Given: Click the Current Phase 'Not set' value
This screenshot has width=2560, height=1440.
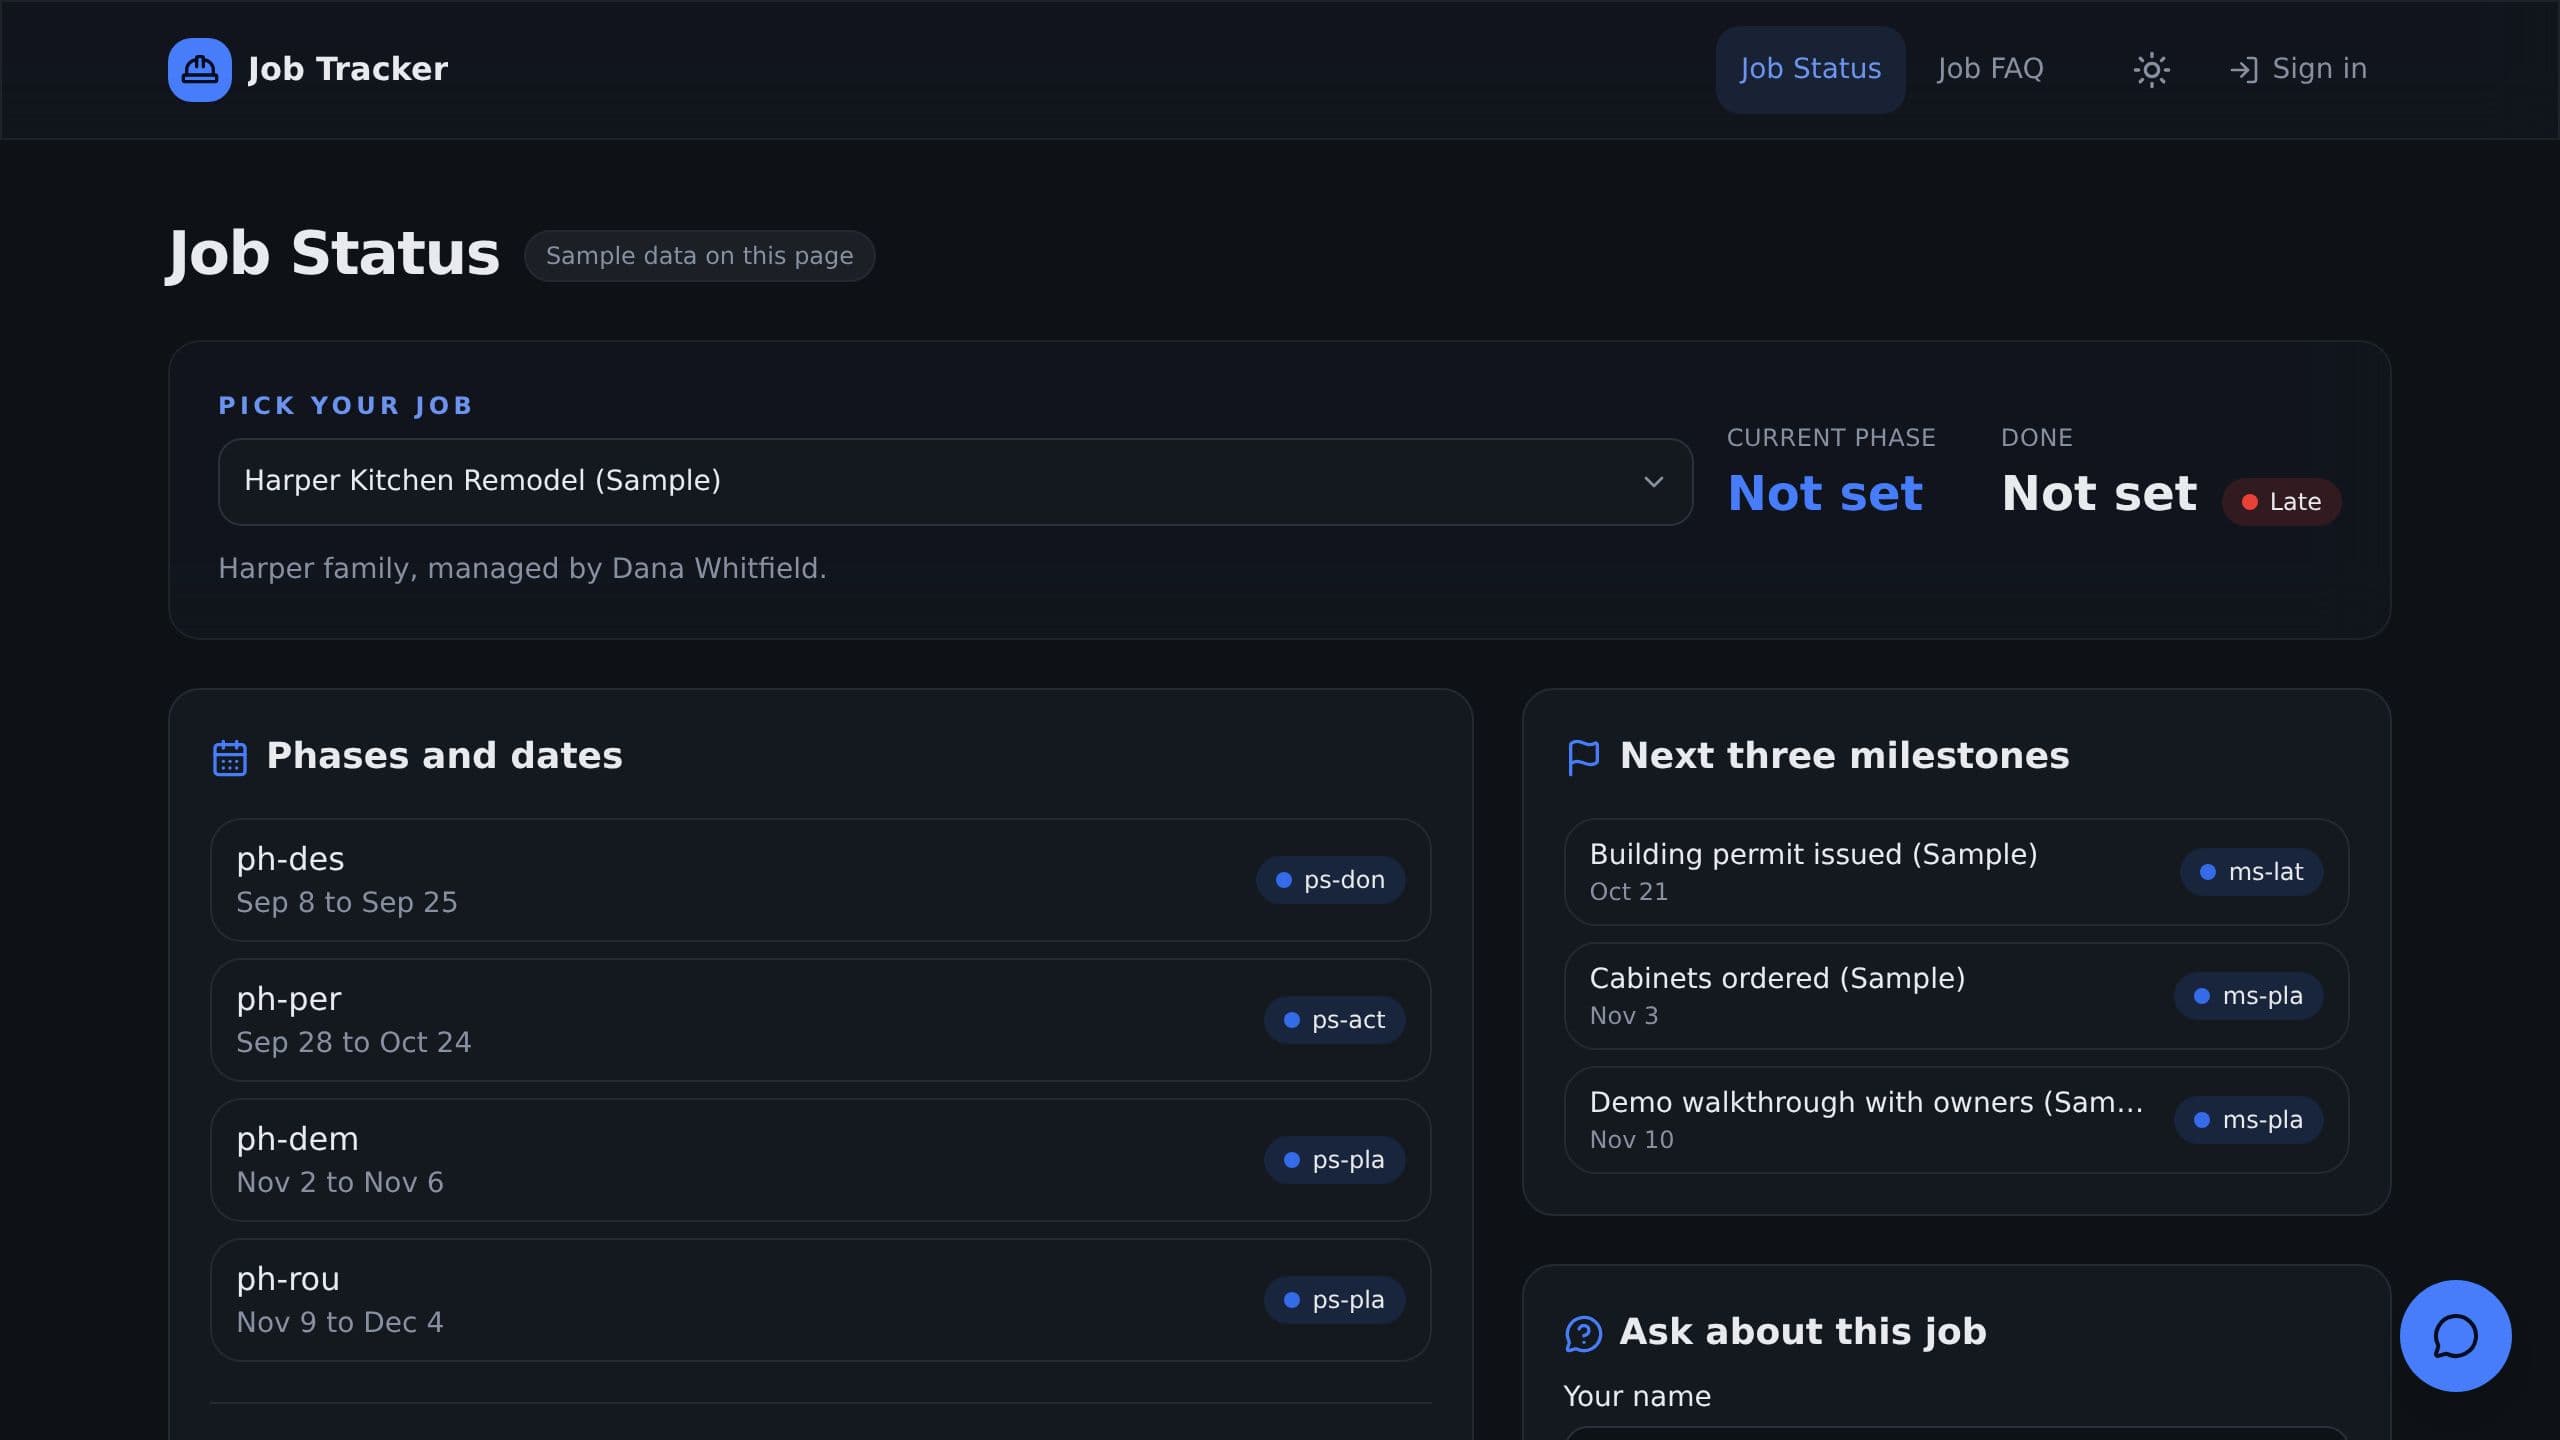Looking at the screenshot, I should (1825, 494).
